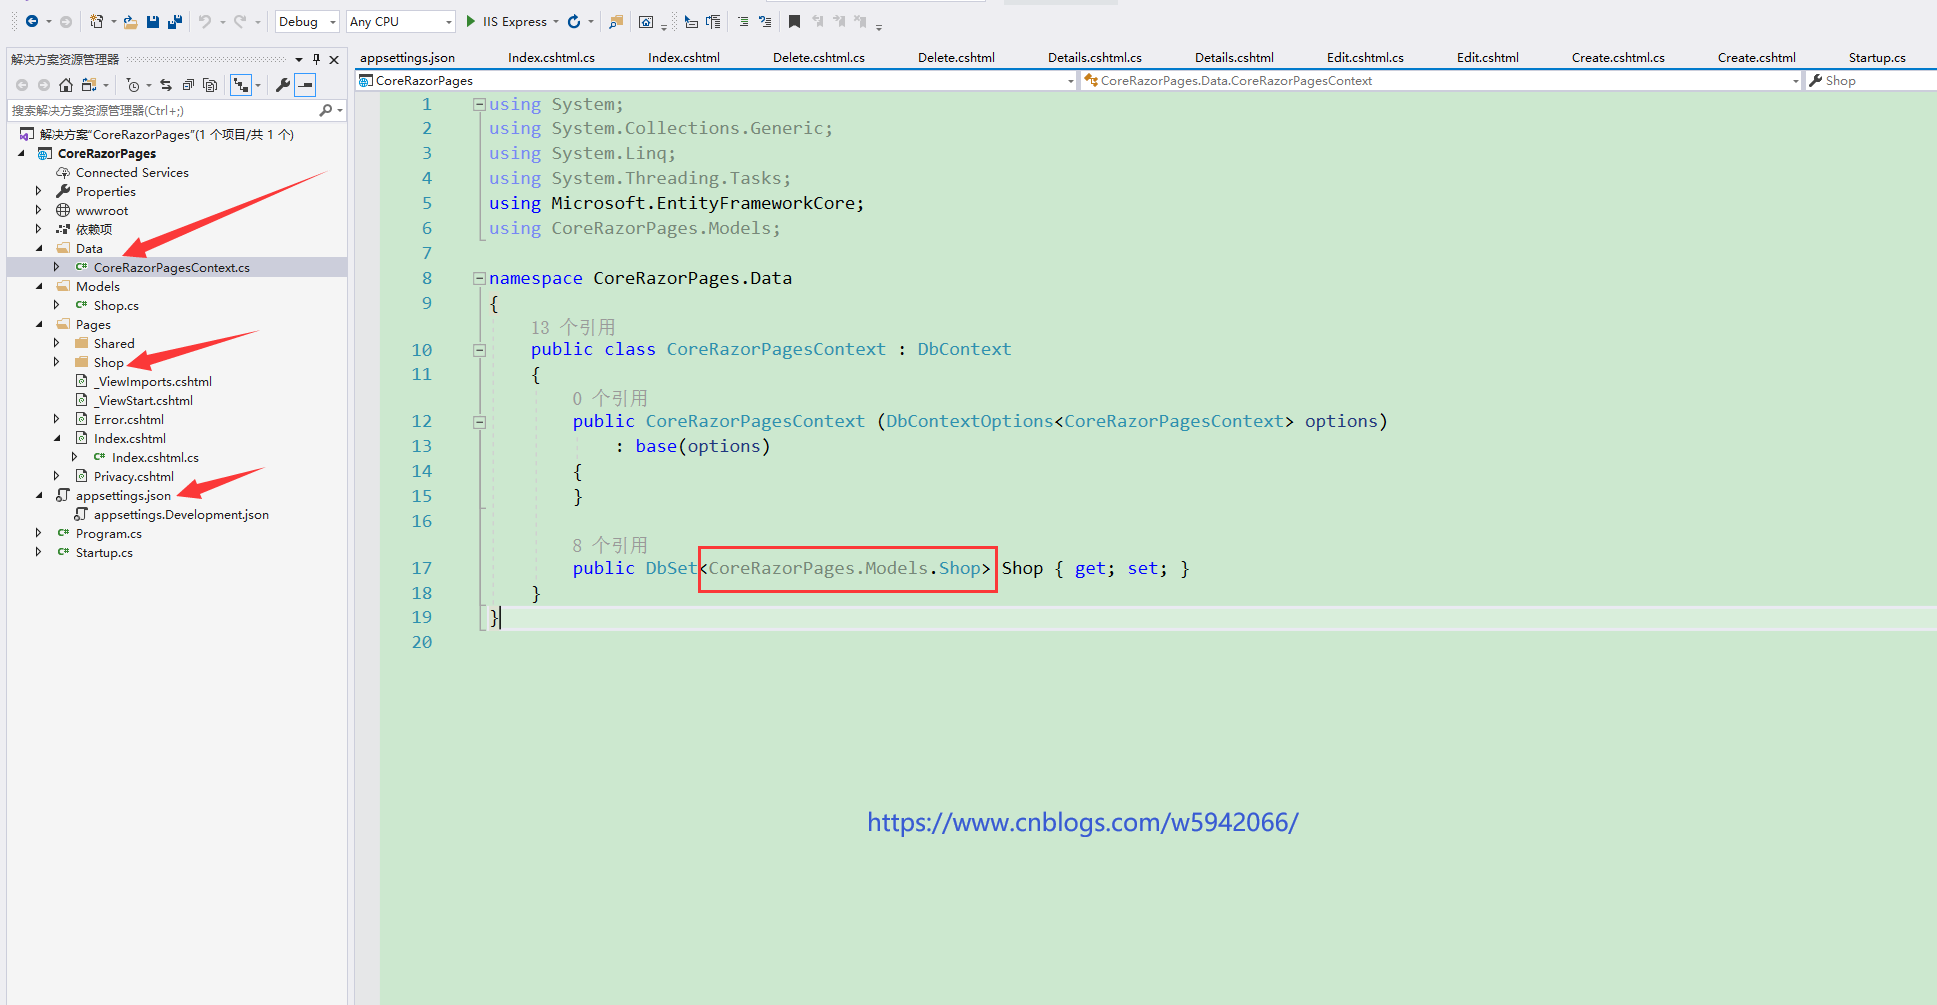Collapse the namespace CoreRazorPages.Data code block
The width and height of the screenshot is (1937, 1005).
tap(479, 279)
